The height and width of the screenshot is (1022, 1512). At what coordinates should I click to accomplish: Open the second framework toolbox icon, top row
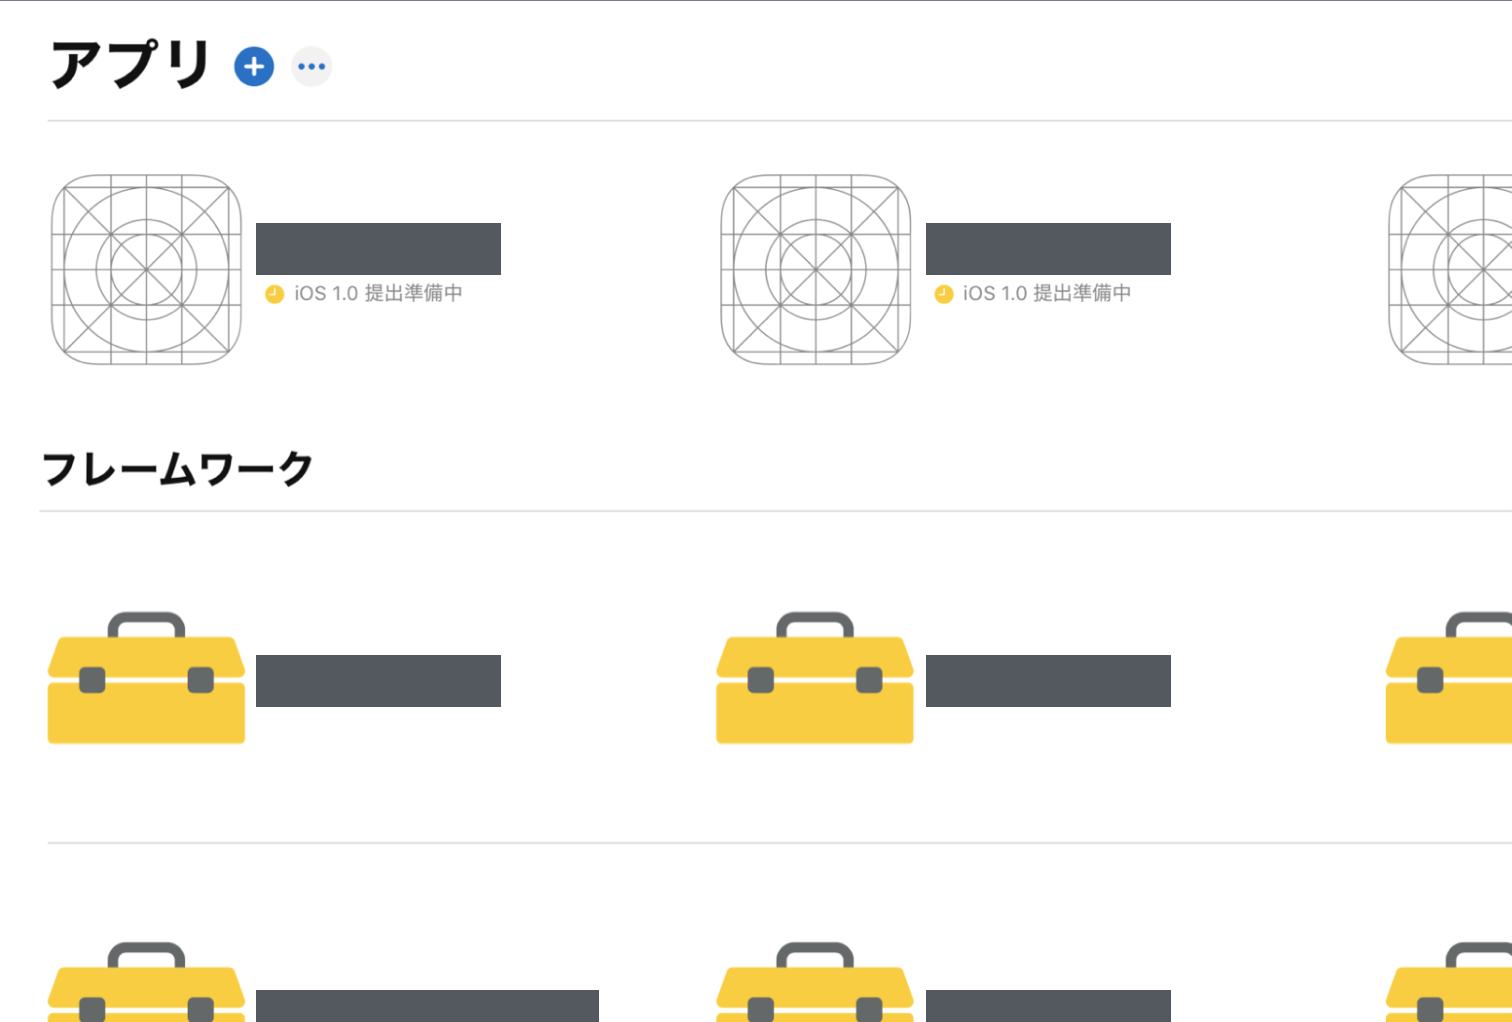point(815,678)
